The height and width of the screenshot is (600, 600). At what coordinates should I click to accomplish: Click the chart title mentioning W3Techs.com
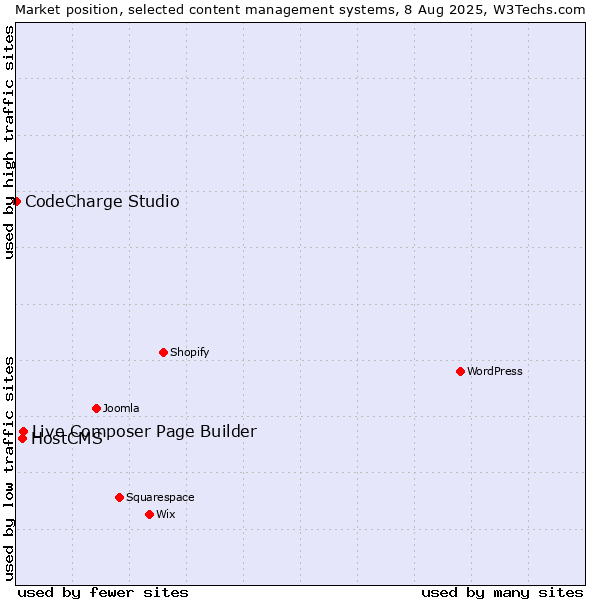(x=300, y=10)
